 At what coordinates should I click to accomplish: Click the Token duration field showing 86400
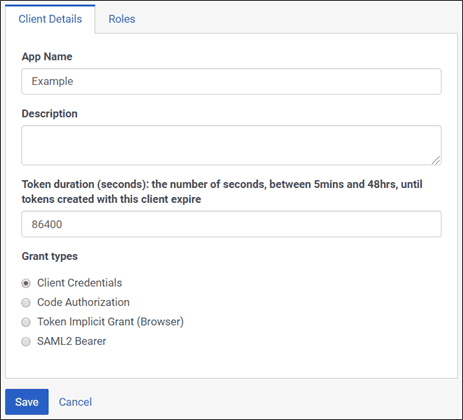point(231,224)
